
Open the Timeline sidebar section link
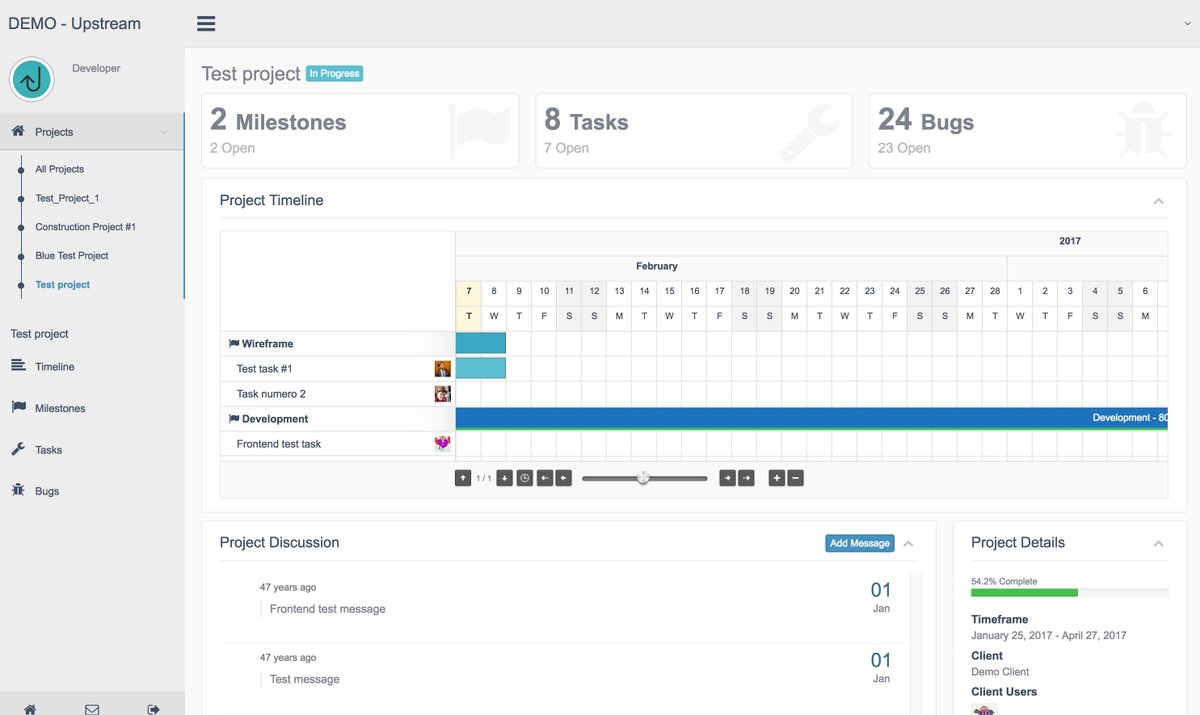55,367
